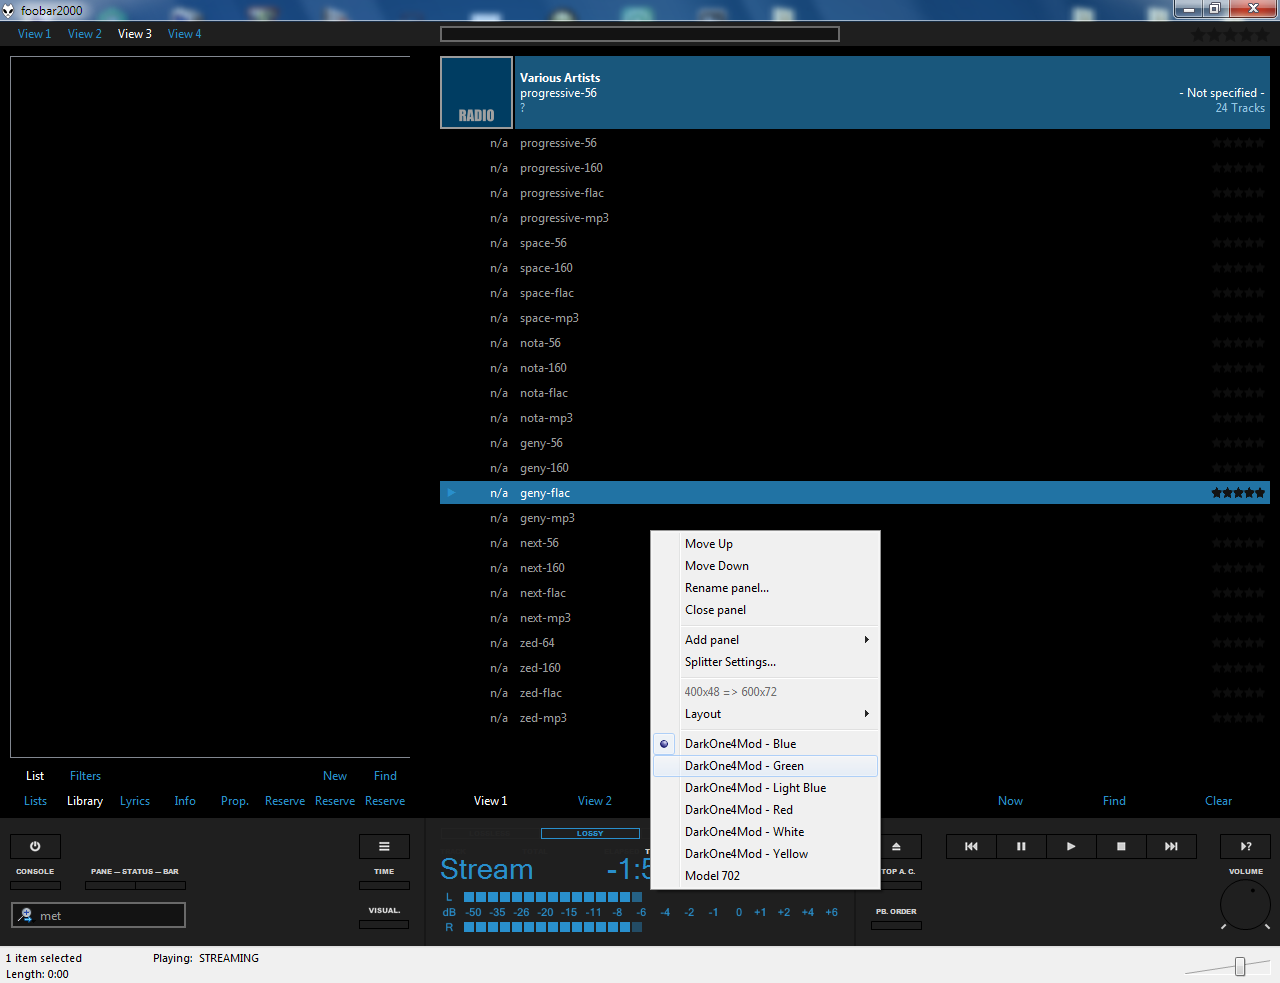Toggle the VISUAL. indicator switch
The image size is (1280, 983).
tap(384, 924)
